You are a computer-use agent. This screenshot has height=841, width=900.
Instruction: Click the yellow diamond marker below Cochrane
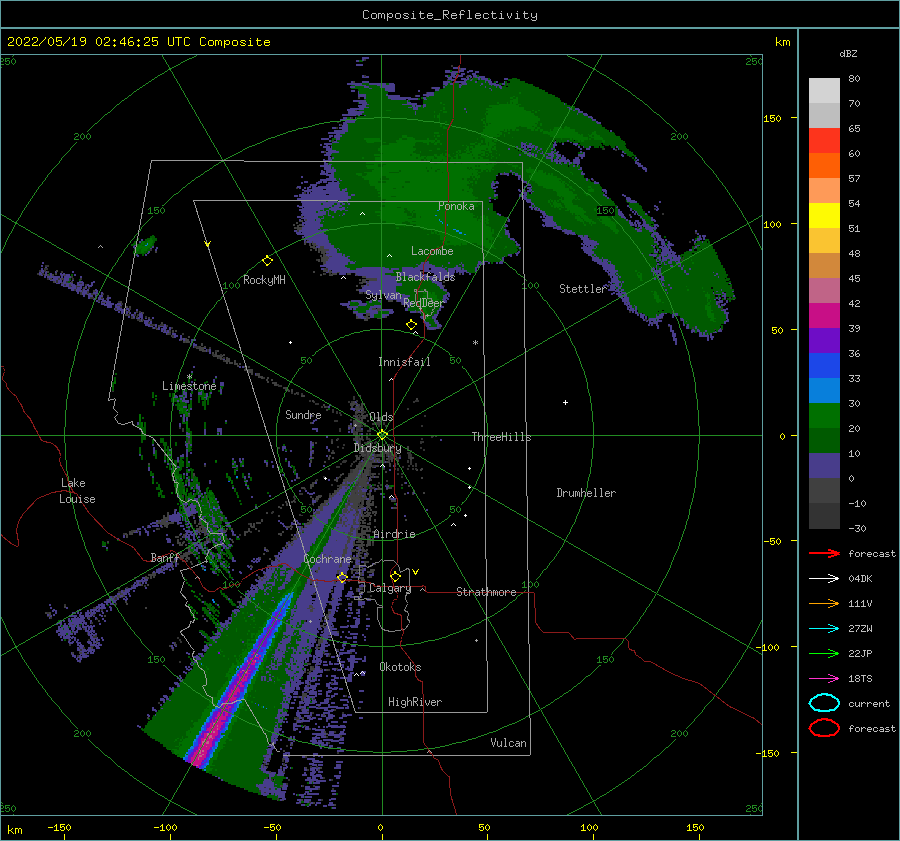click(342, 577)
